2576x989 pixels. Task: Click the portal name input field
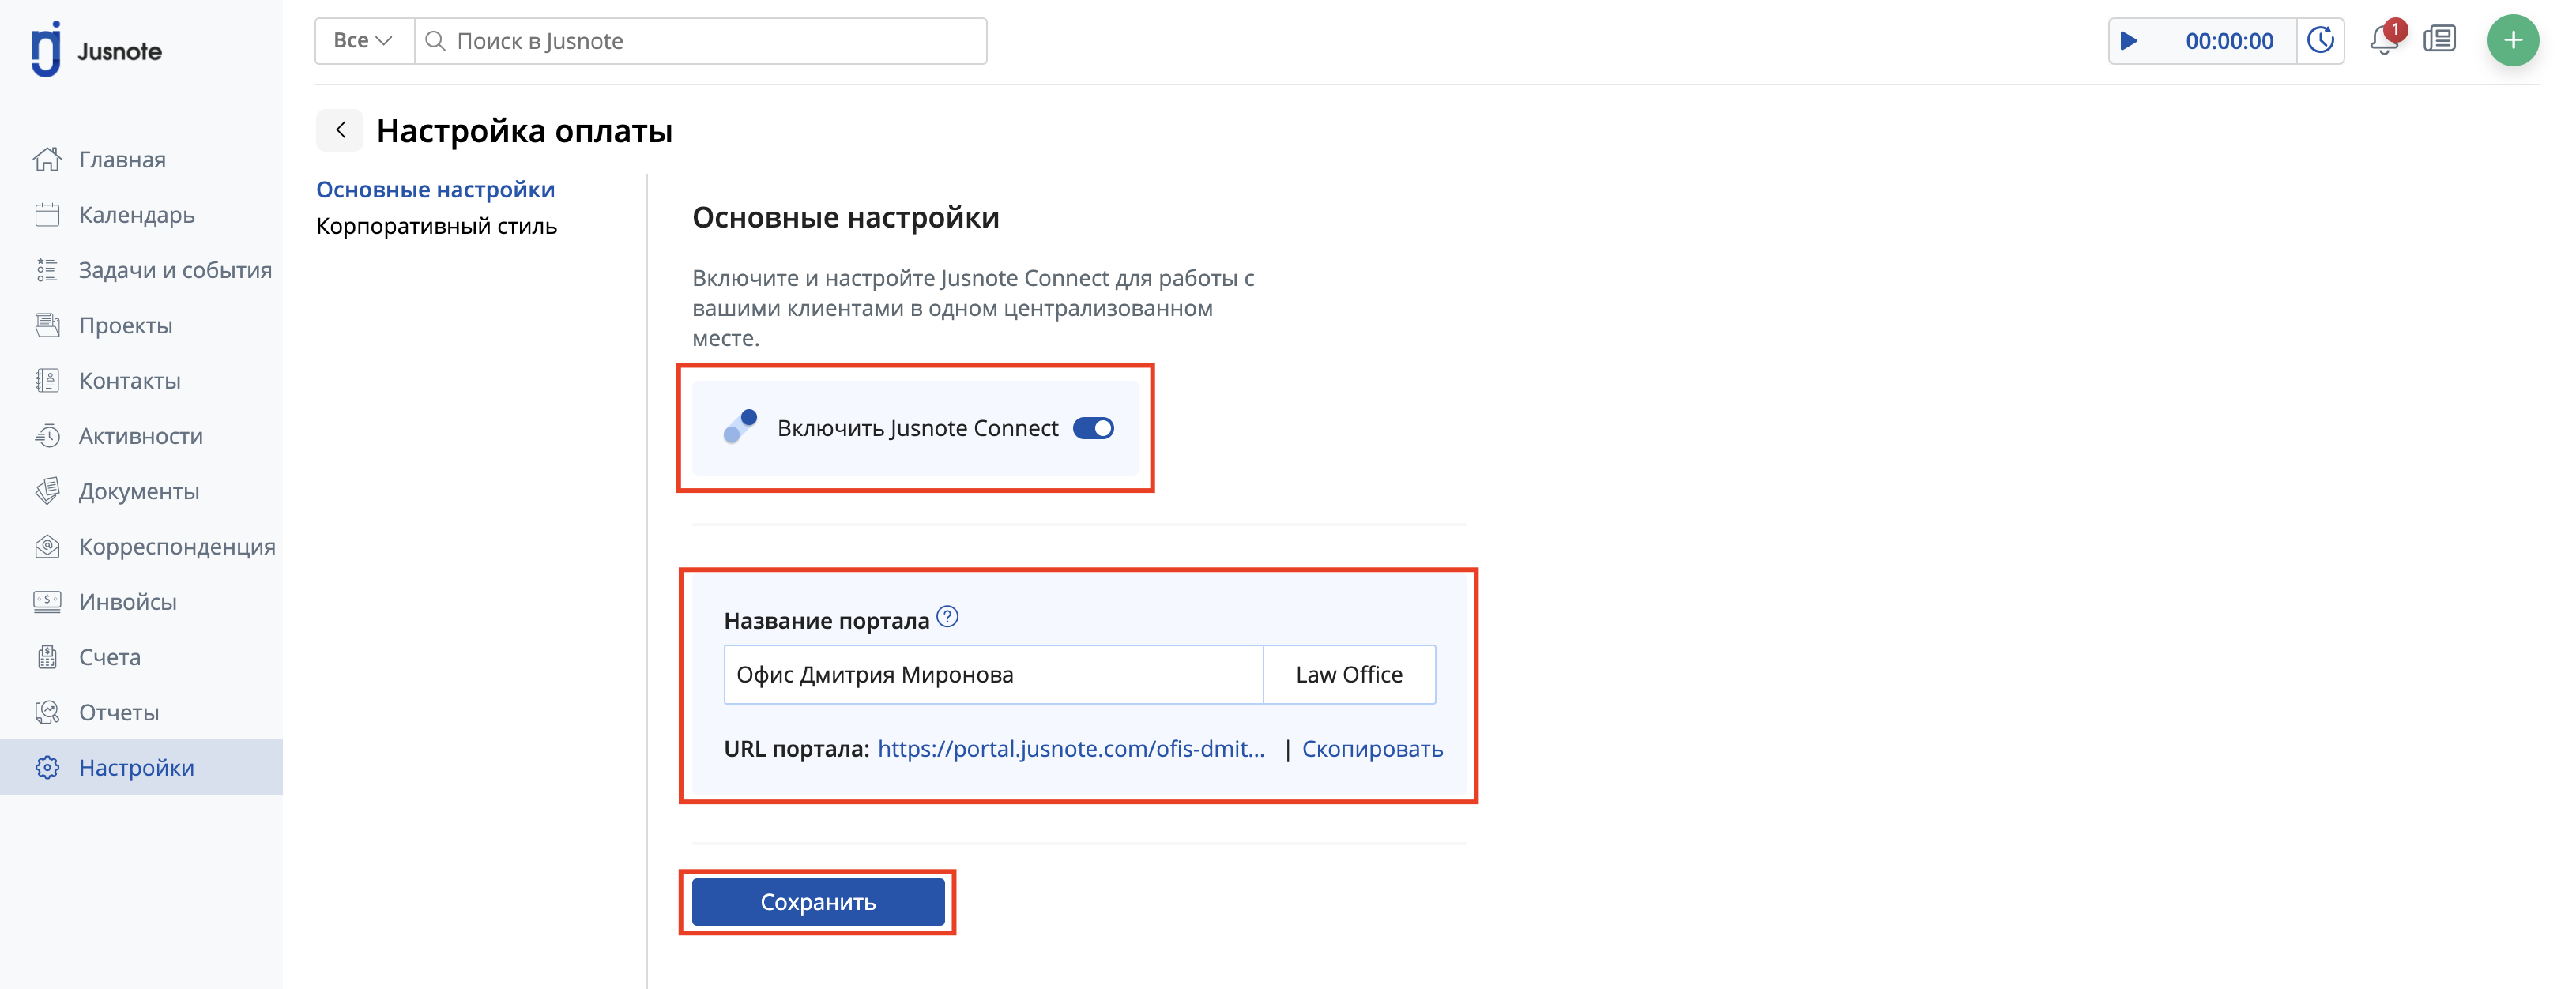[993, 674]
